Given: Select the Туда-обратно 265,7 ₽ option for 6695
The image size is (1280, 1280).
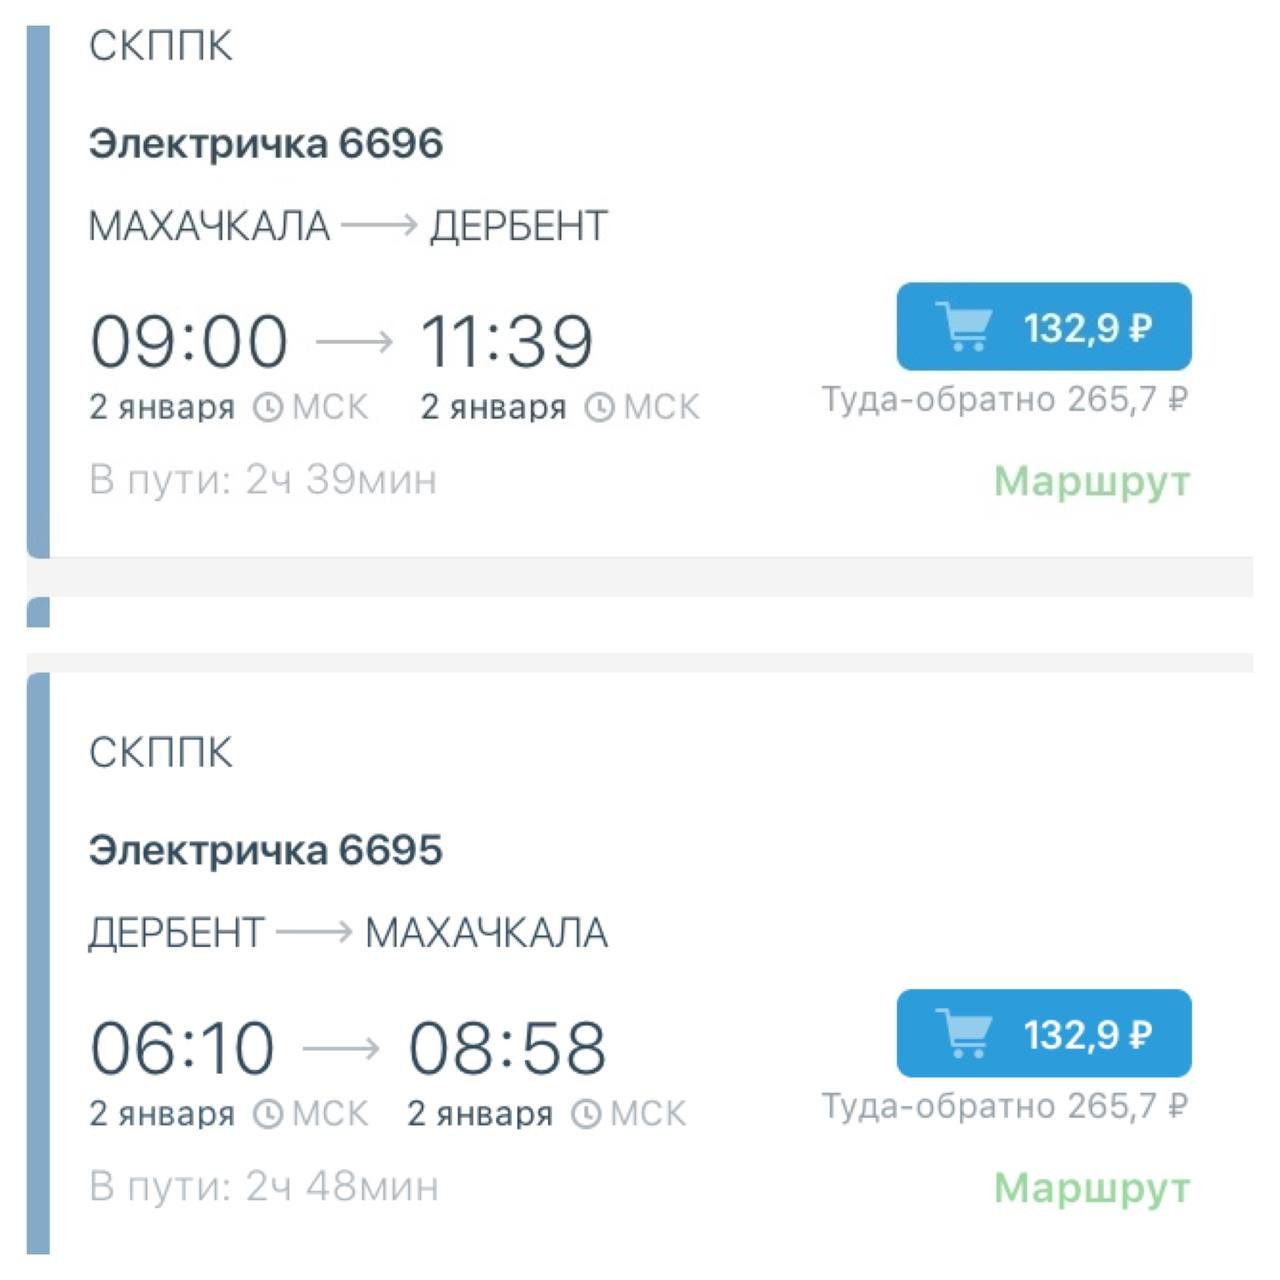Looking at the screenshot, I should (x=1004, y=1106).
